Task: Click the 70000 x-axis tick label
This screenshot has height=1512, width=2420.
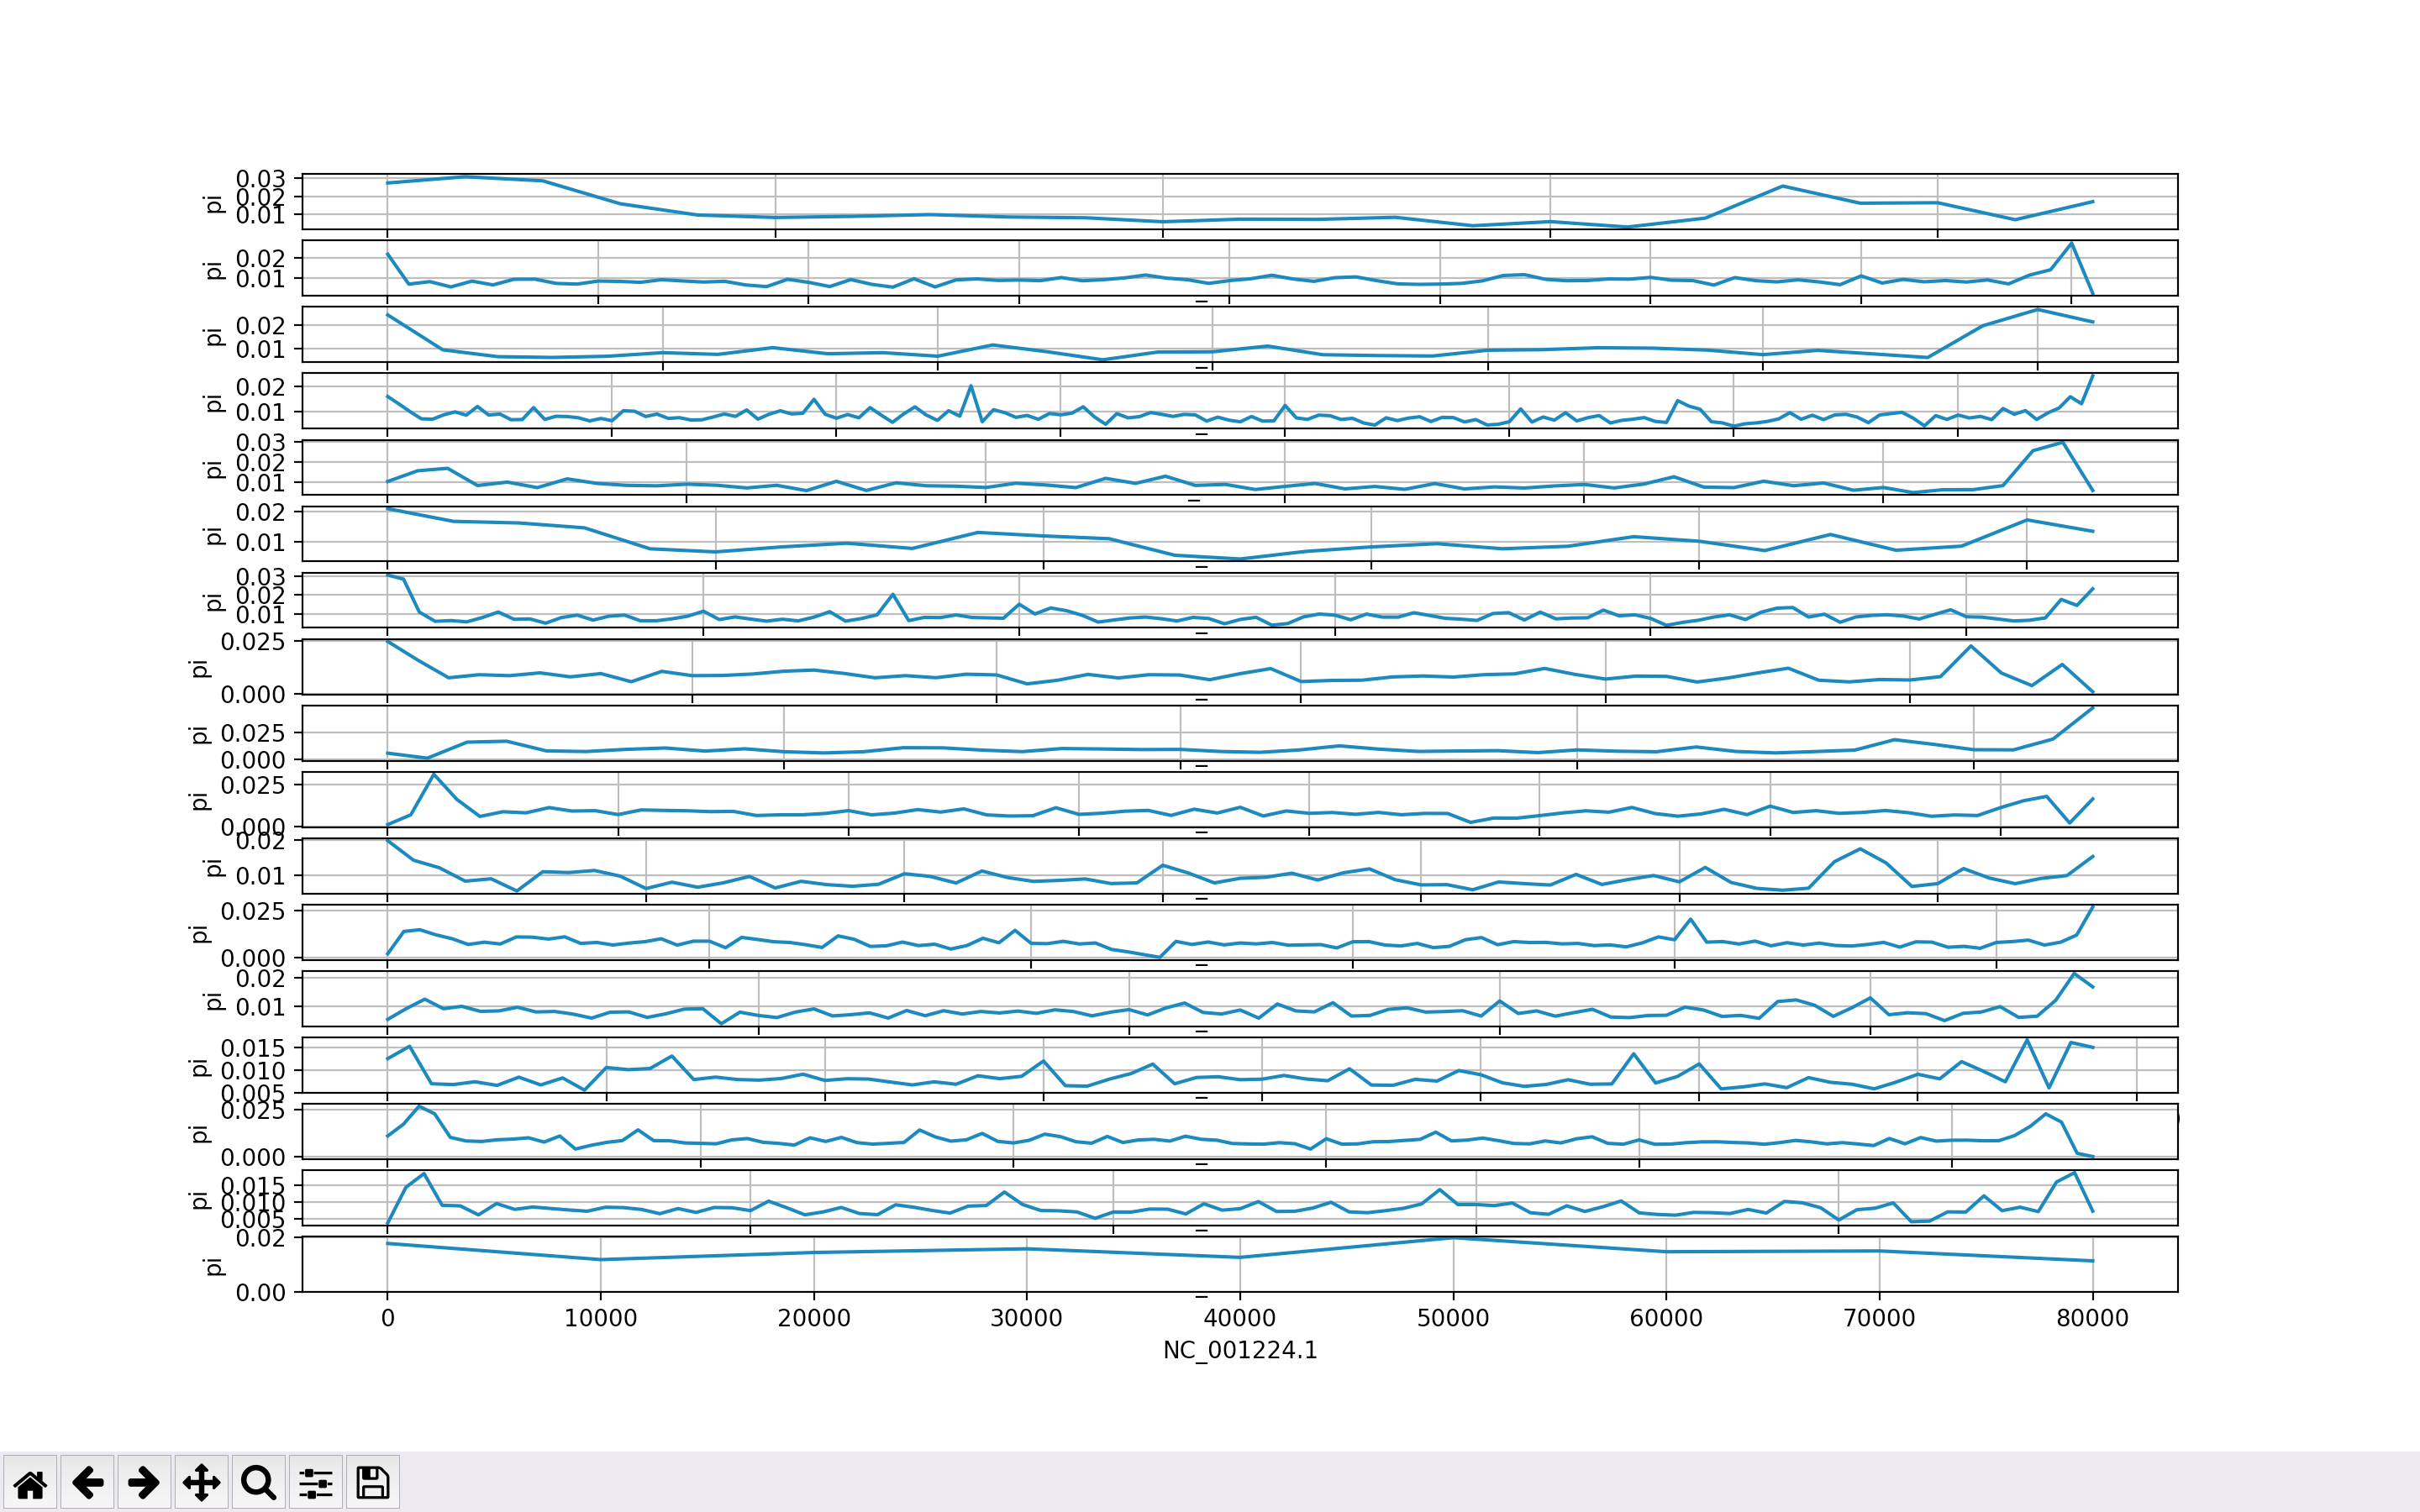Action: tap(1878, 1318)
